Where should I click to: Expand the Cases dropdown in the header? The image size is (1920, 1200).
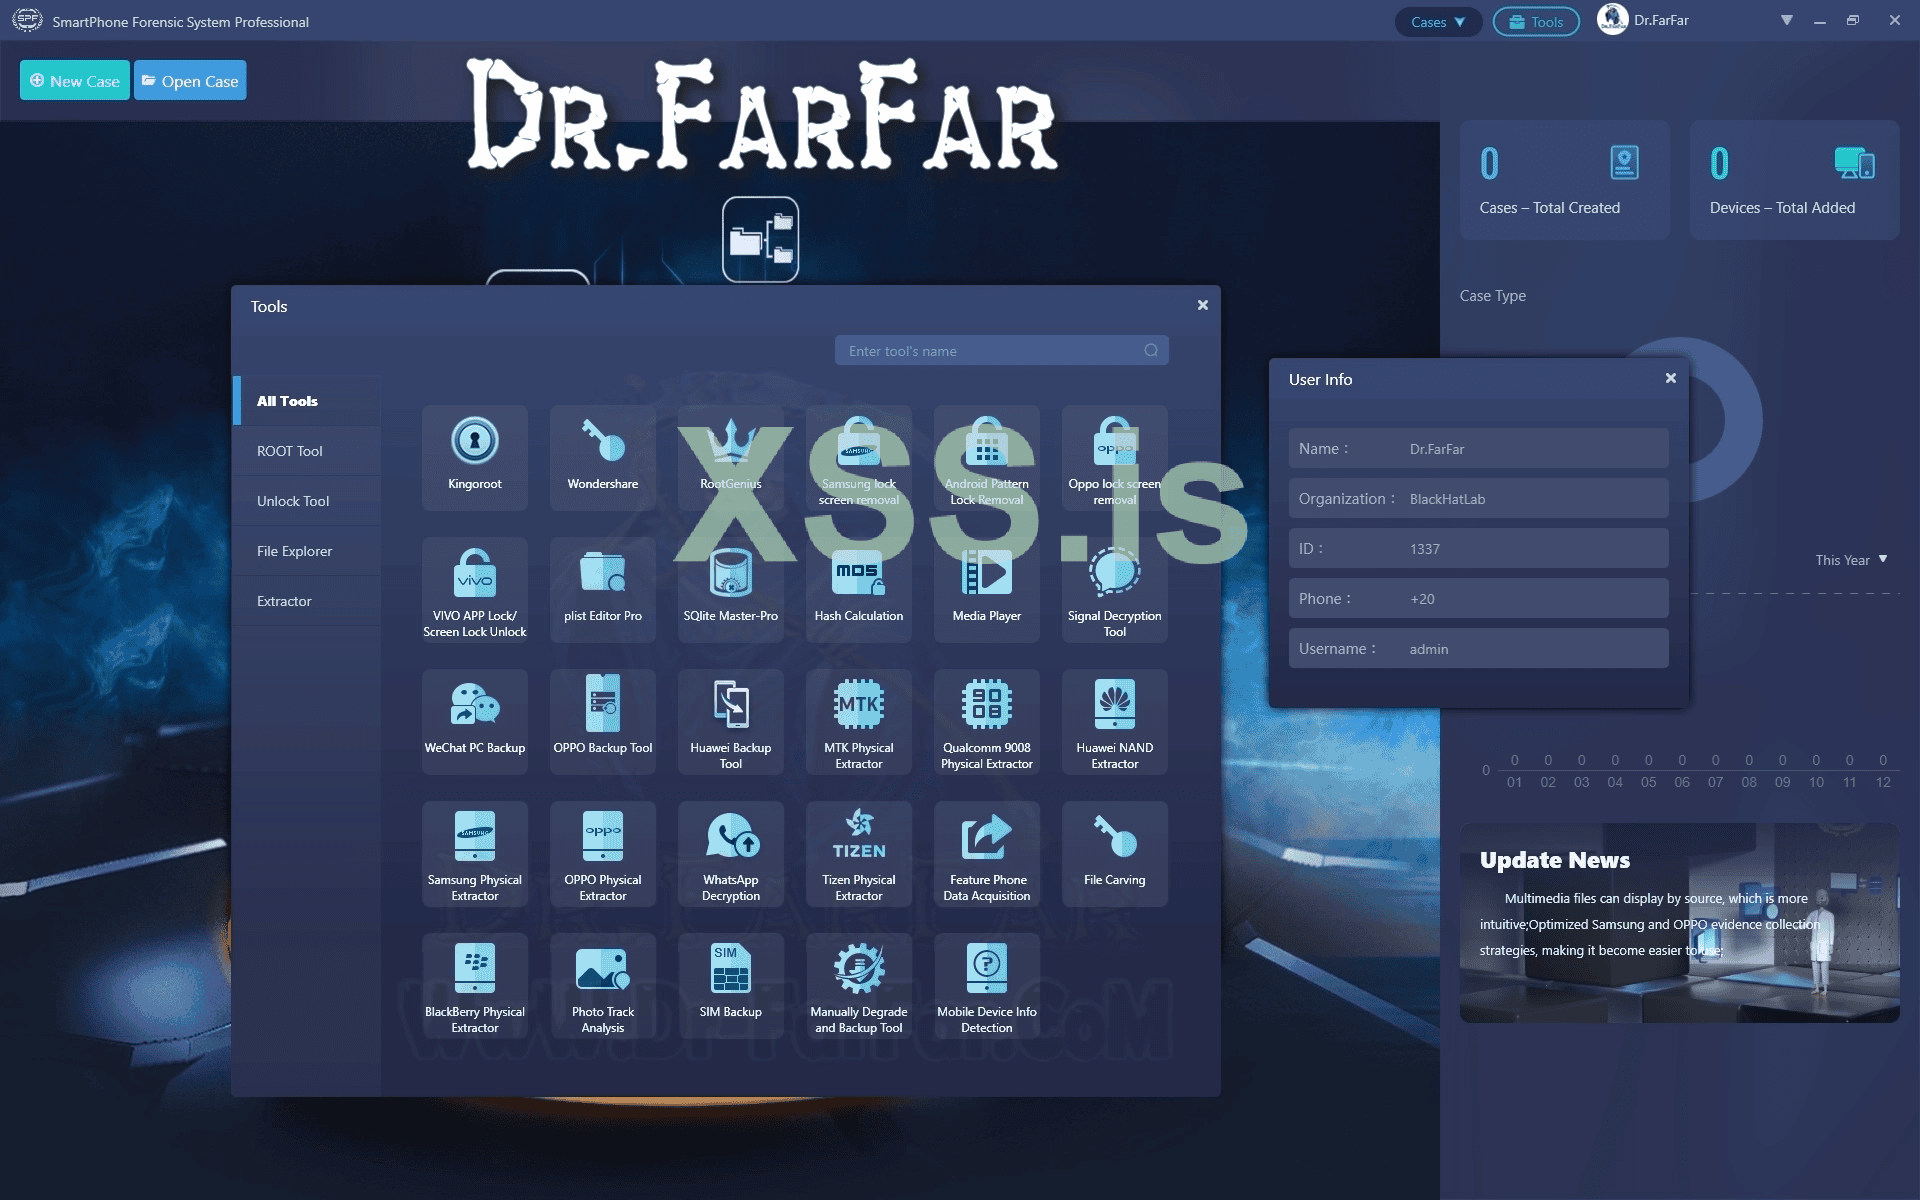pos(1437,21)
